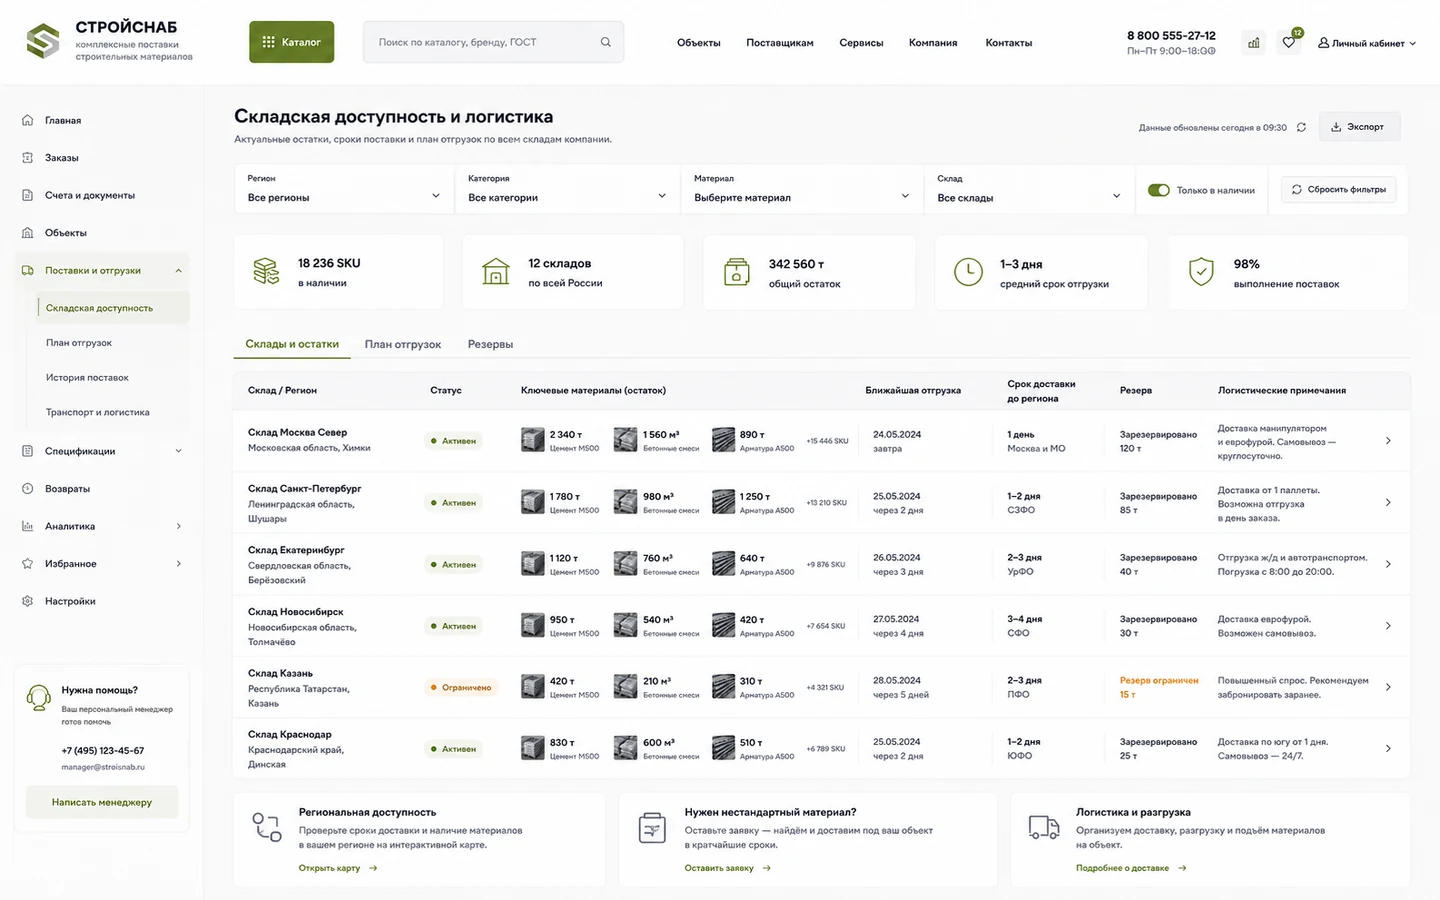Viewport: 1440px width, 900px height.
Task: Switch to the Резервы tab
Action: tap(490, 344)
